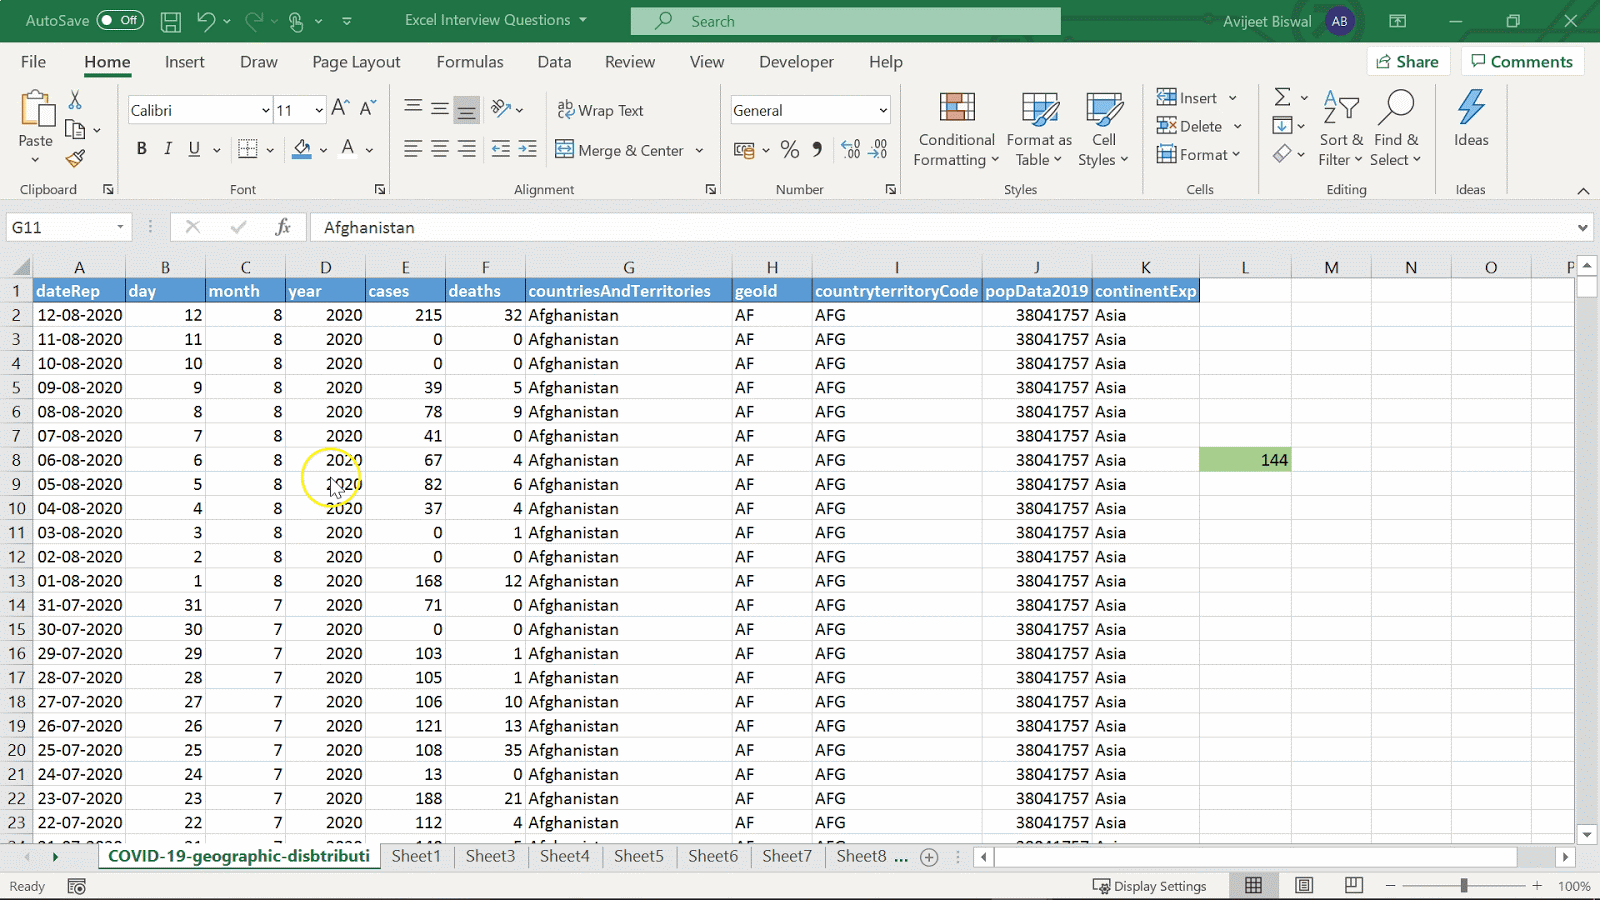Toggle Bold formatting

point(141,149)
